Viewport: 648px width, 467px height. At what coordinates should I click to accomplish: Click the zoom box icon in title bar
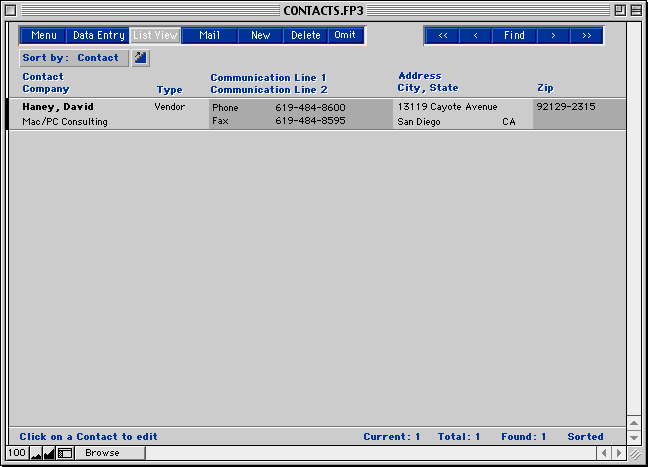point(620,10)
